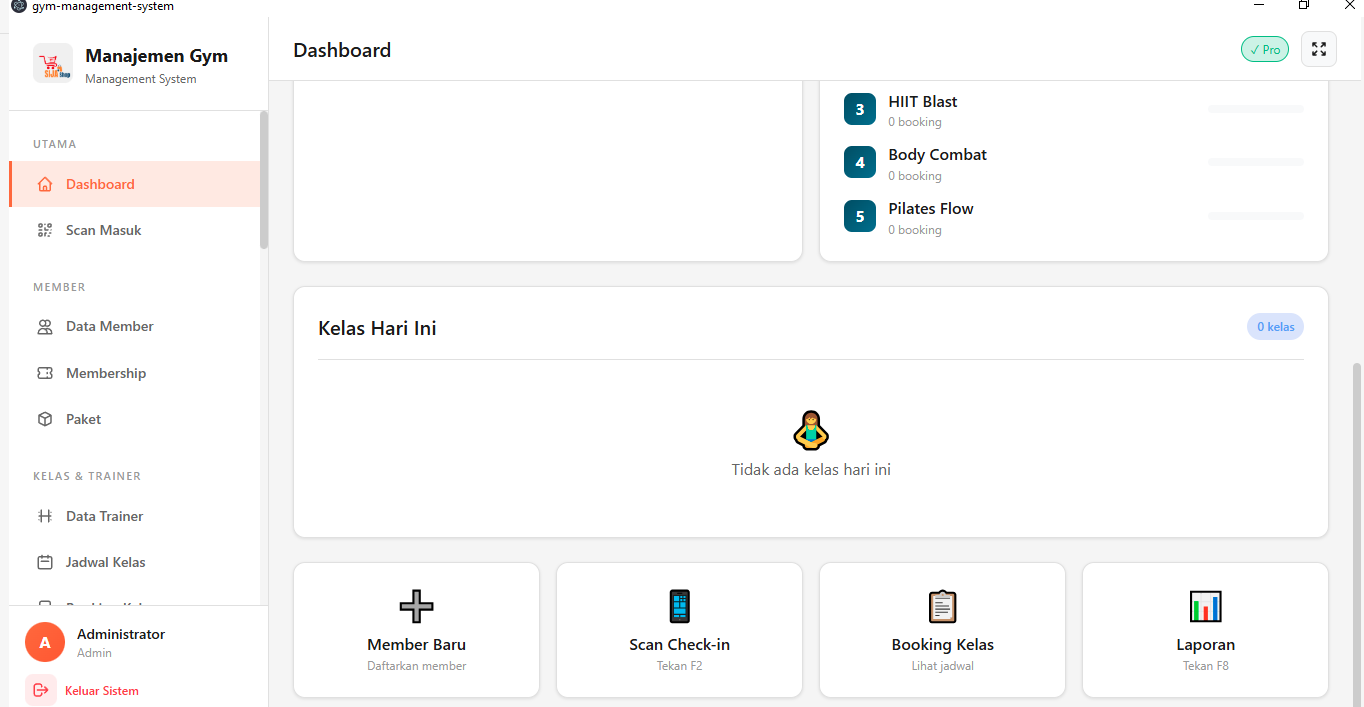Click the Jadwal Kelas calendar icon
This screenshot has height=707, width=1364.
(45, 562)
